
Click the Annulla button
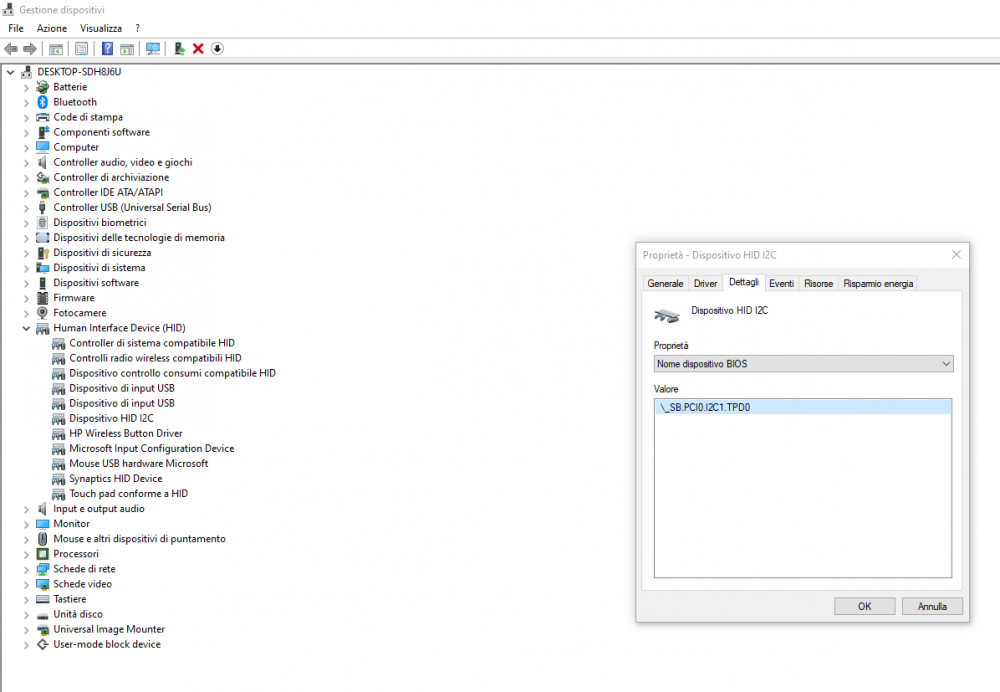point(931,606)
